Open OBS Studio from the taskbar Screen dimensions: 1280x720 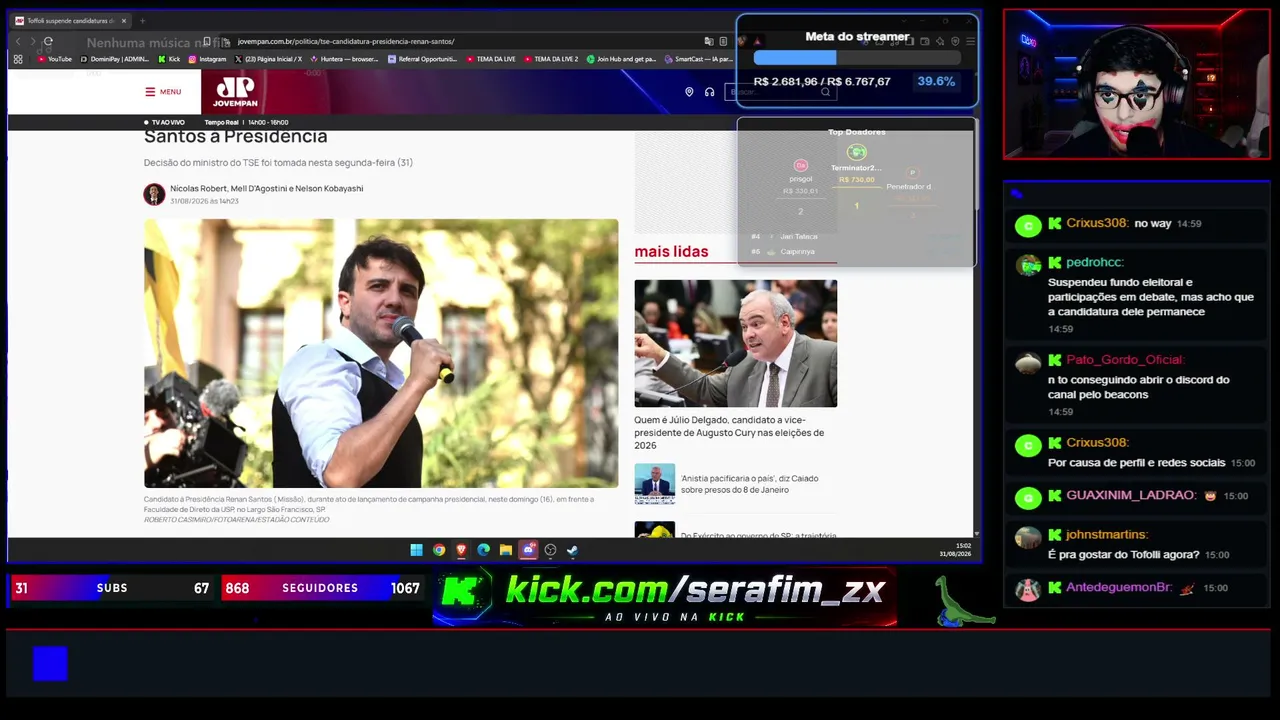pyautogui.click(x=550, y=550)
